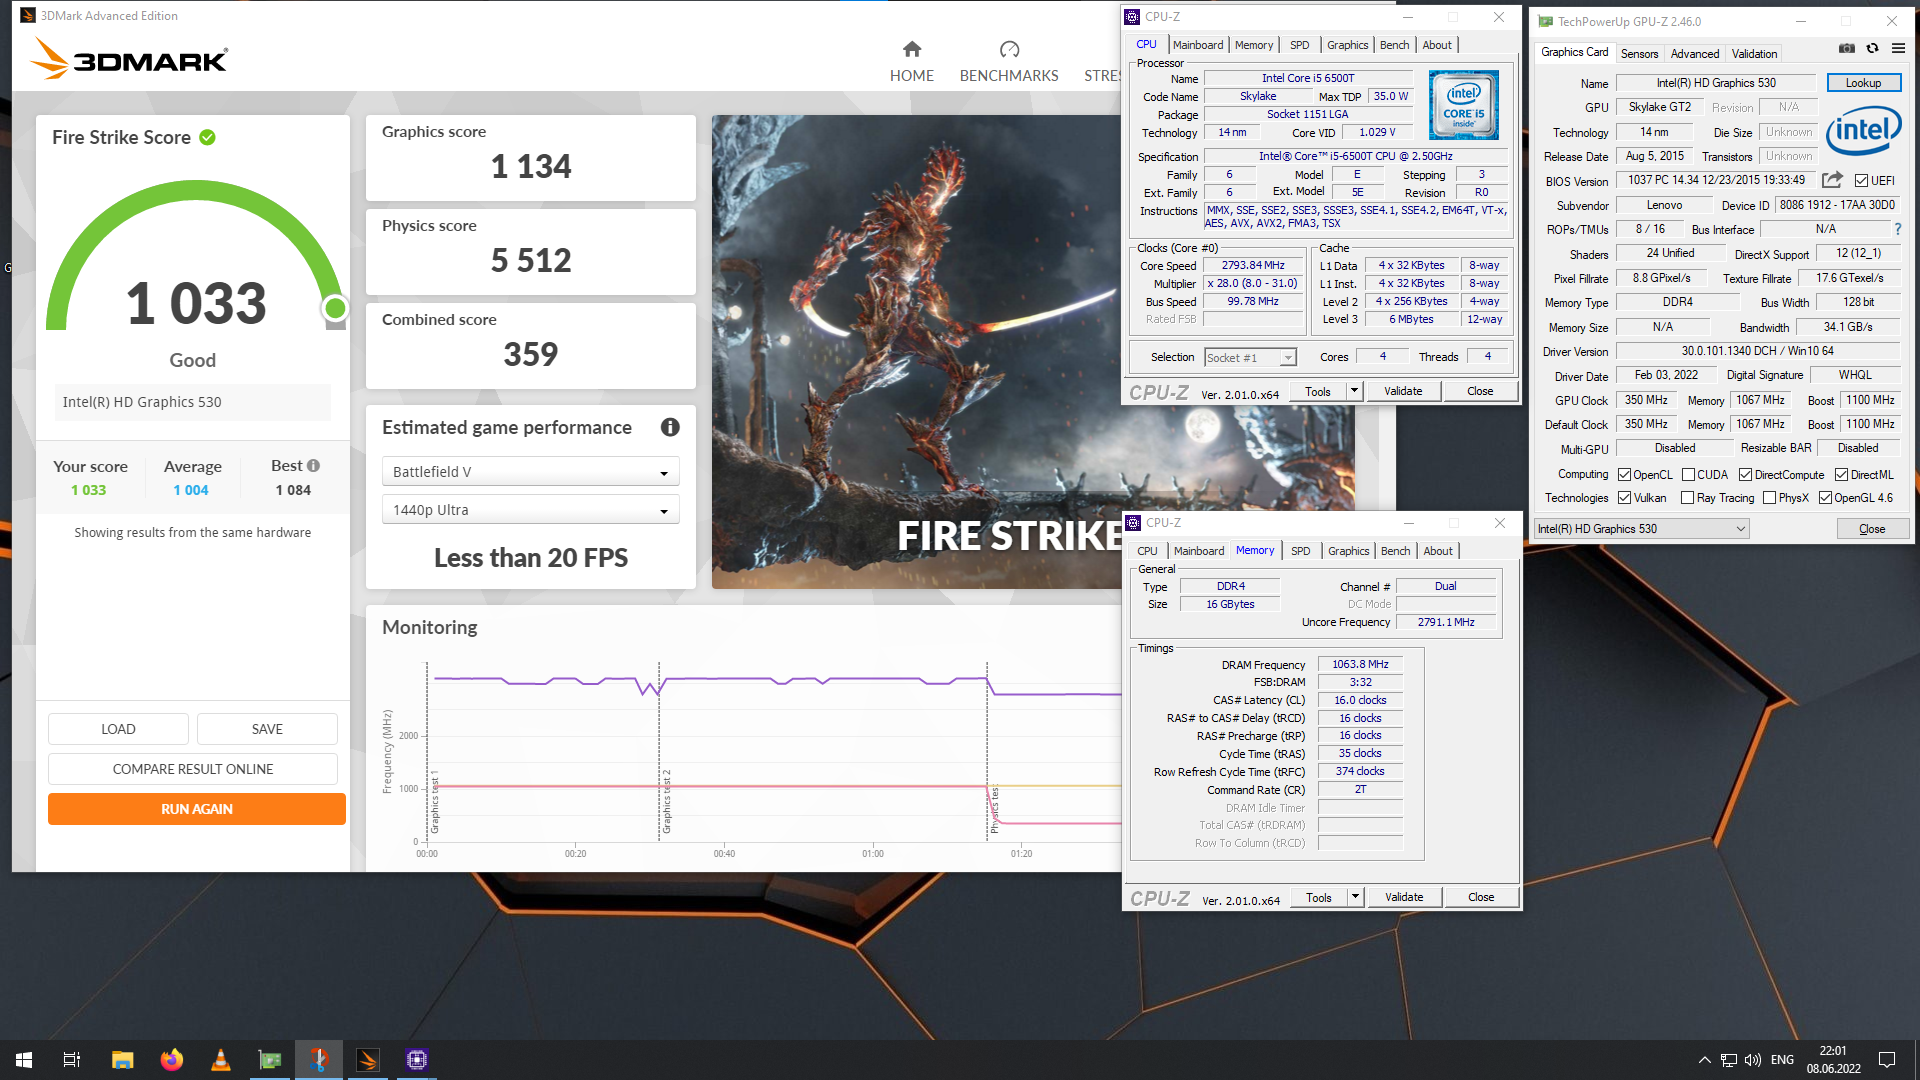The width and height of the screenshot is (1920, 1080).
Task: Toggle the CUDA checkbox
Action: pos(1688,475)
